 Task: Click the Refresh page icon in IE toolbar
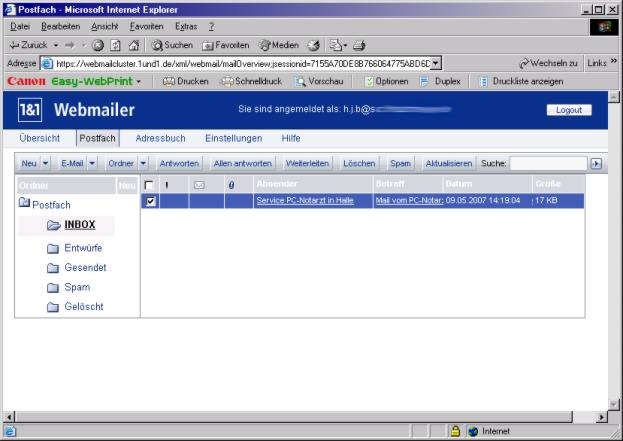pyautogui.click(x=115, y=45)
